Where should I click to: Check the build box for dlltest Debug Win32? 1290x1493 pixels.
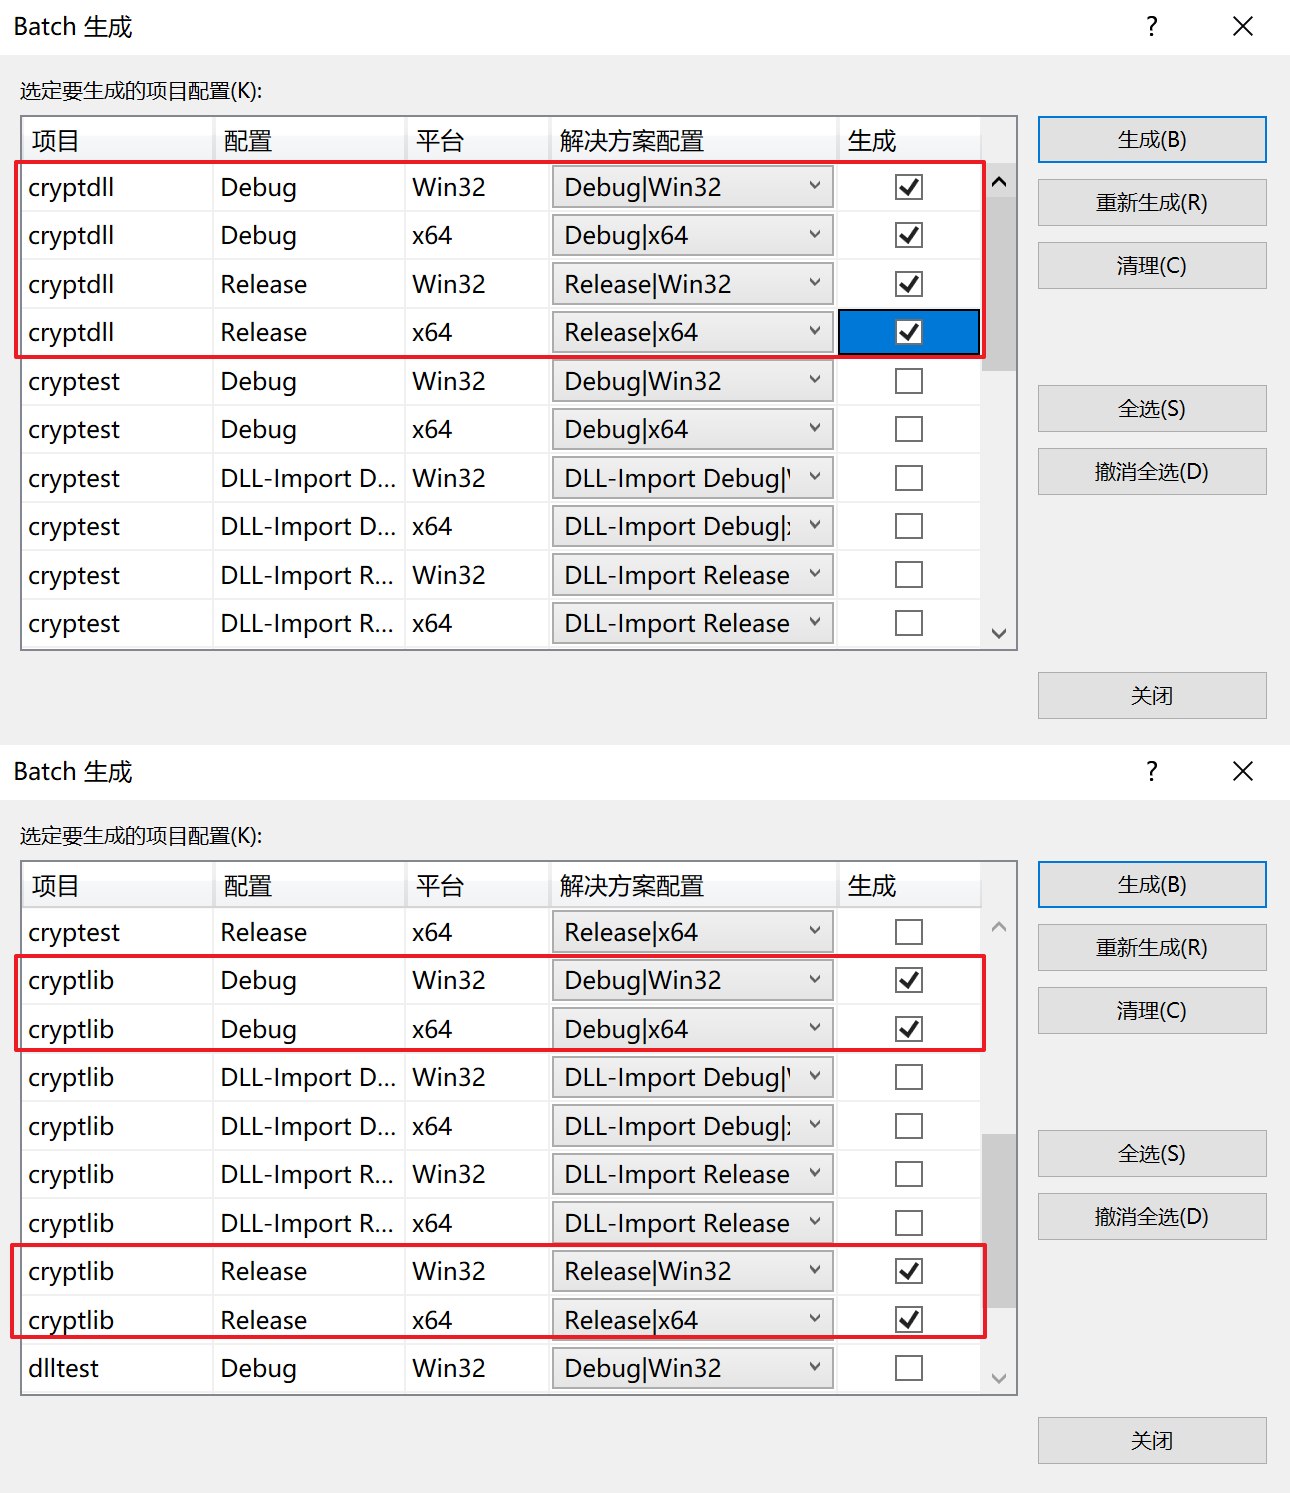click(x=908, y=1368)
